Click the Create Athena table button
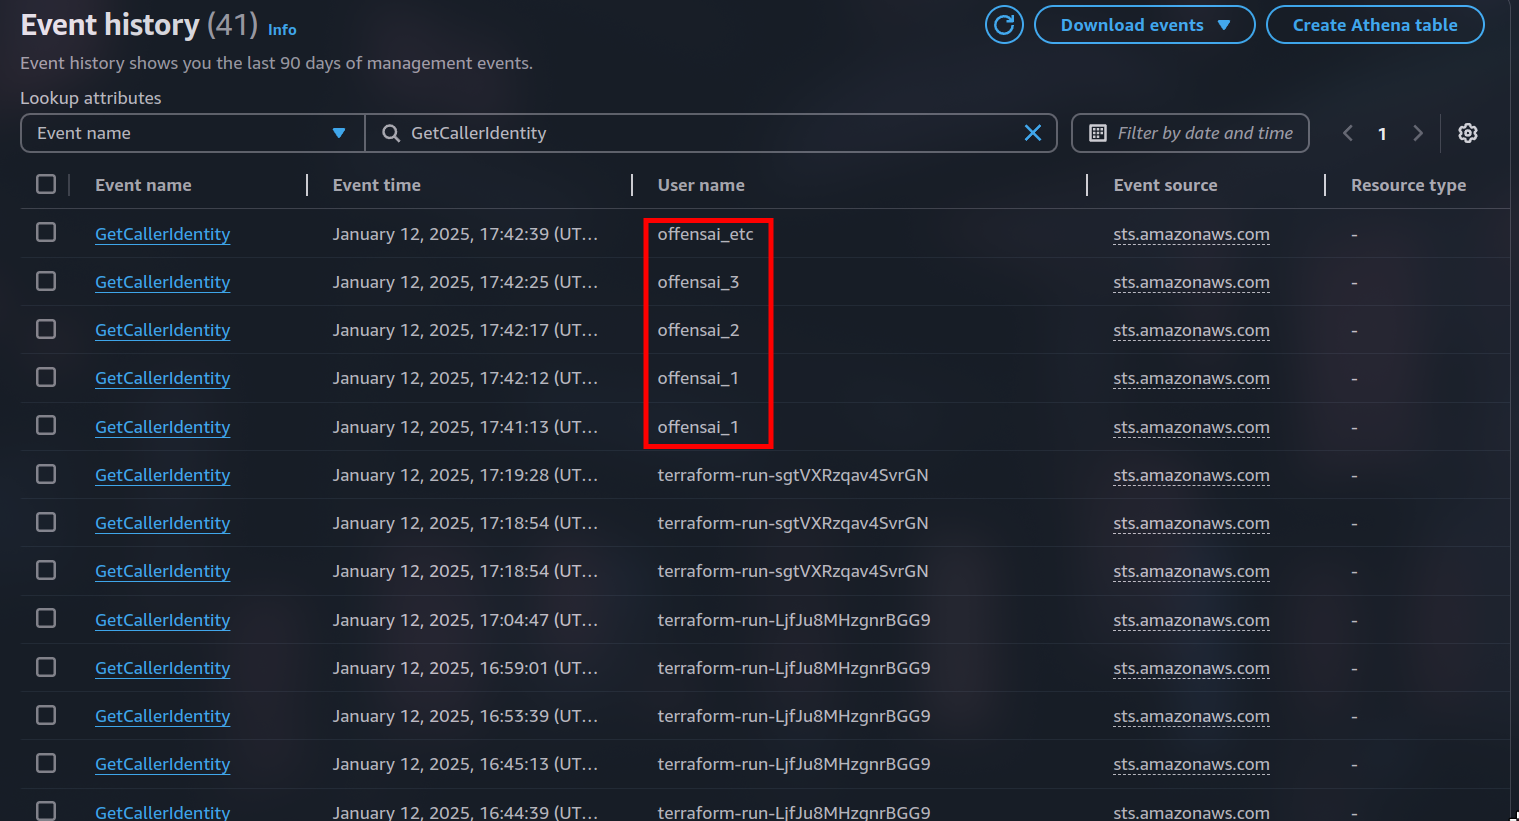Screen dimensions: 1519x821 click(x=1375, y=24)
